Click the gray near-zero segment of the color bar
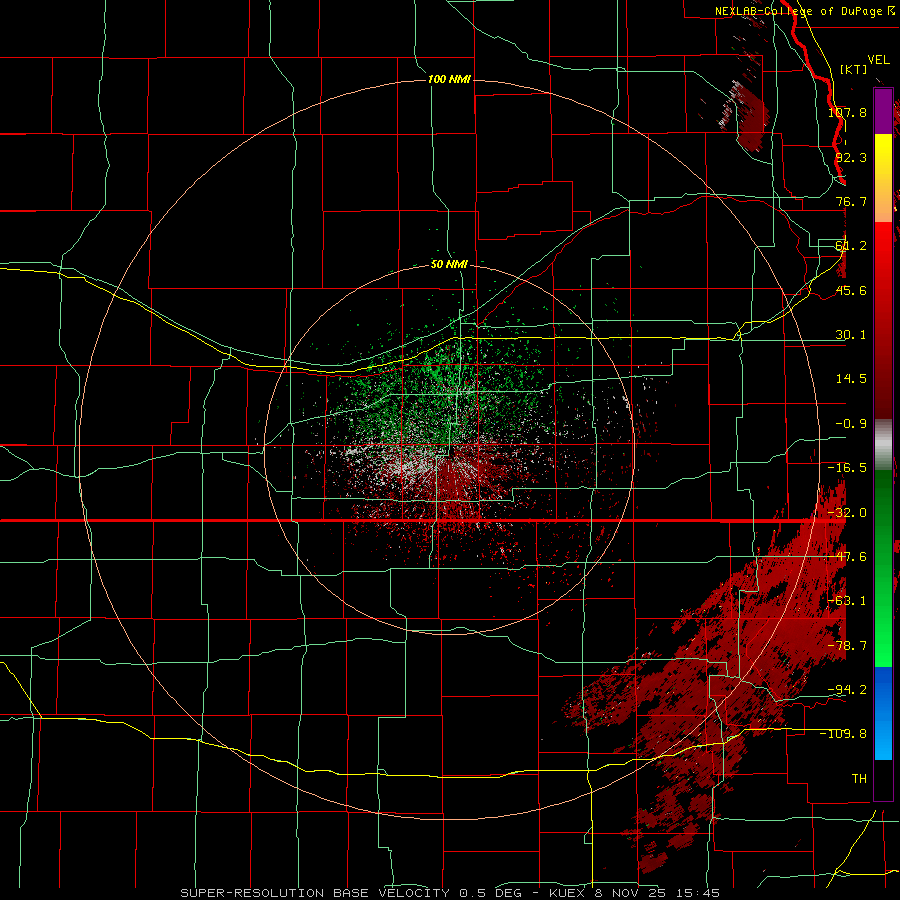Viewport: 900px width, 900px height. (x=883, y=445)
